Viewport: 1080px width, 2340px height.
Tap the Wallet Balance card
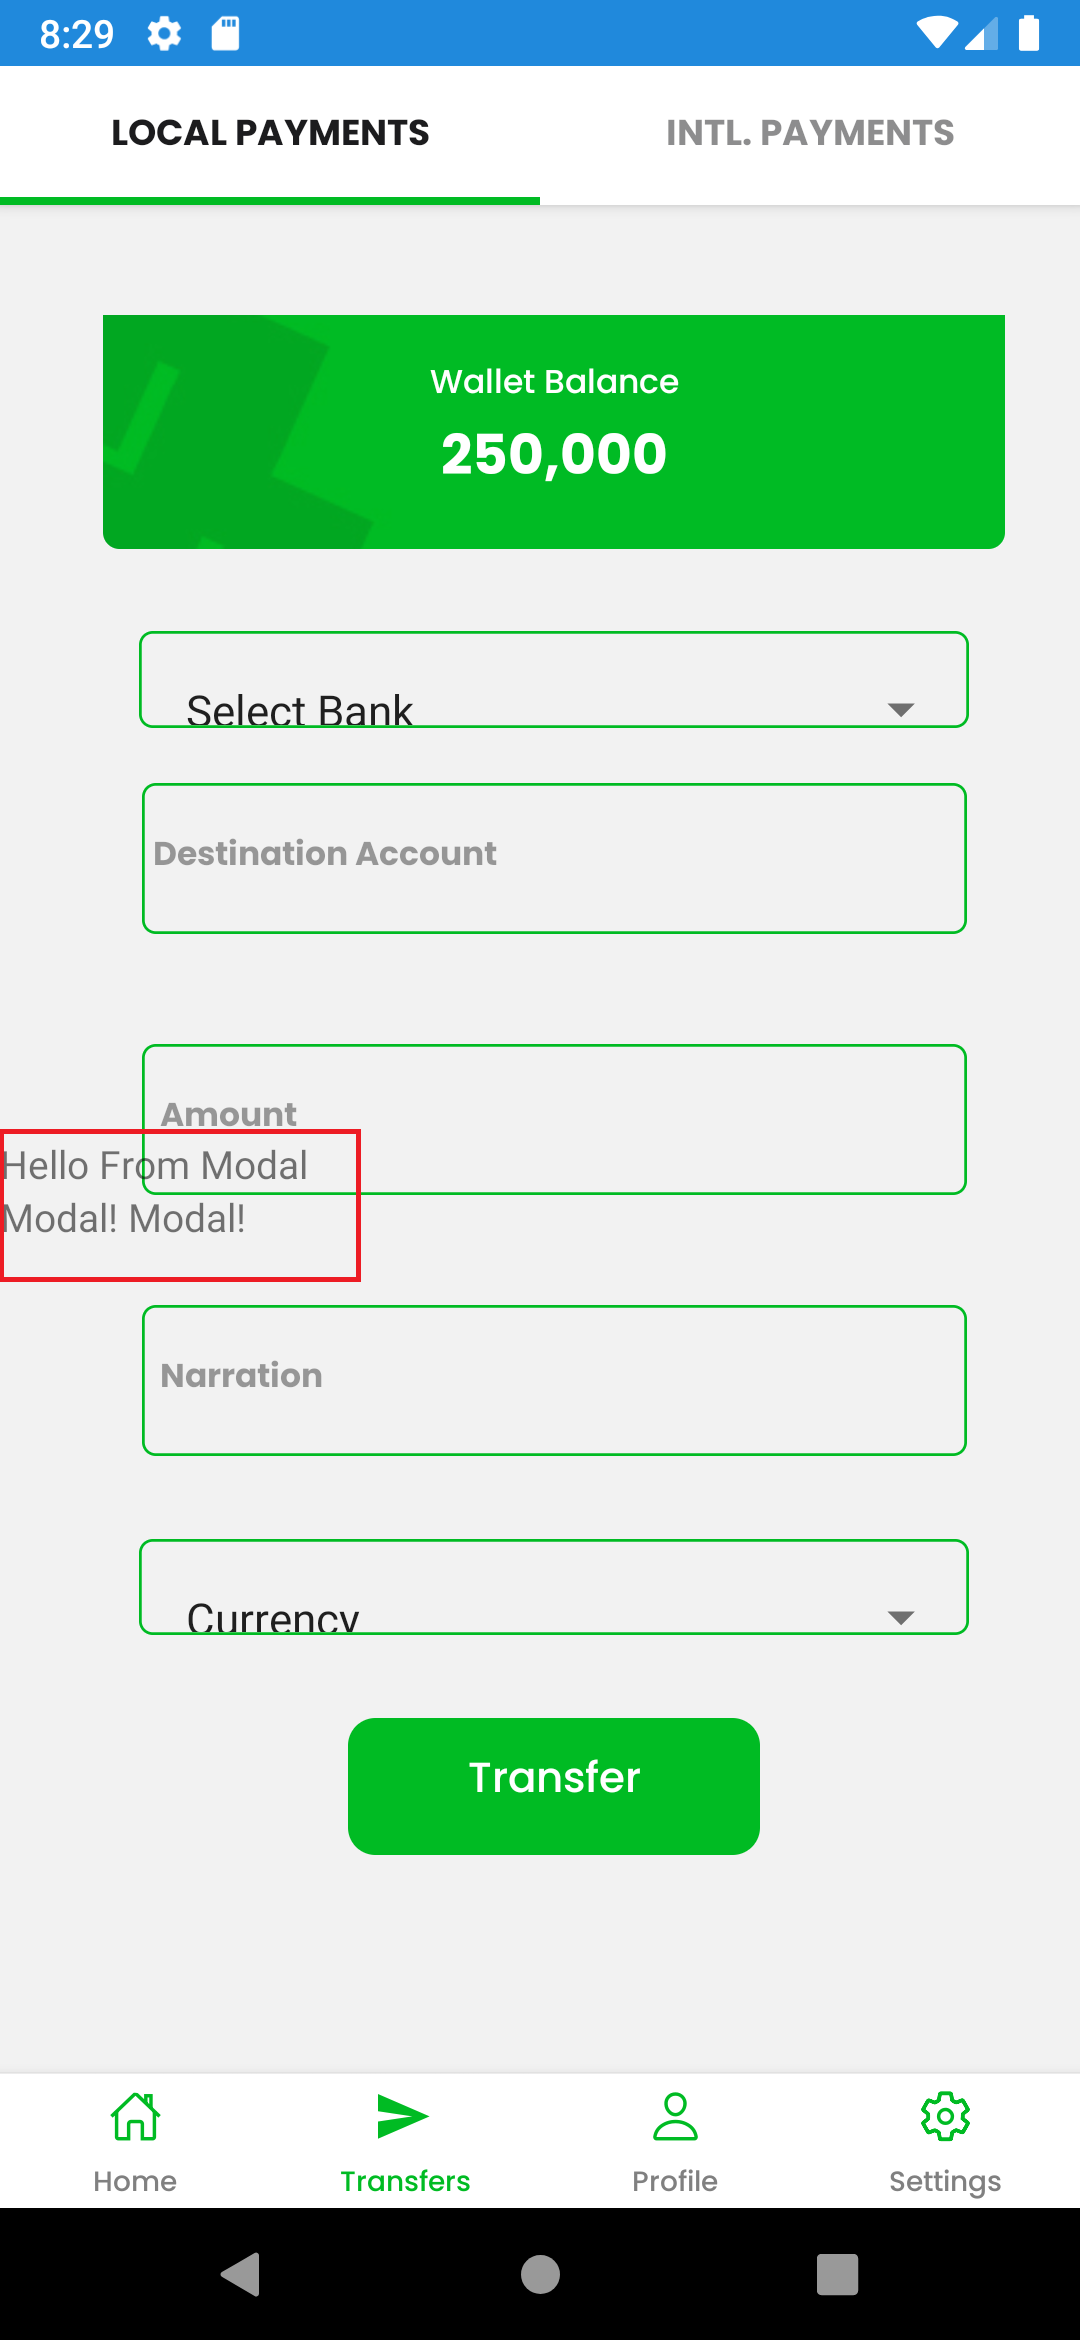point(554,432)
